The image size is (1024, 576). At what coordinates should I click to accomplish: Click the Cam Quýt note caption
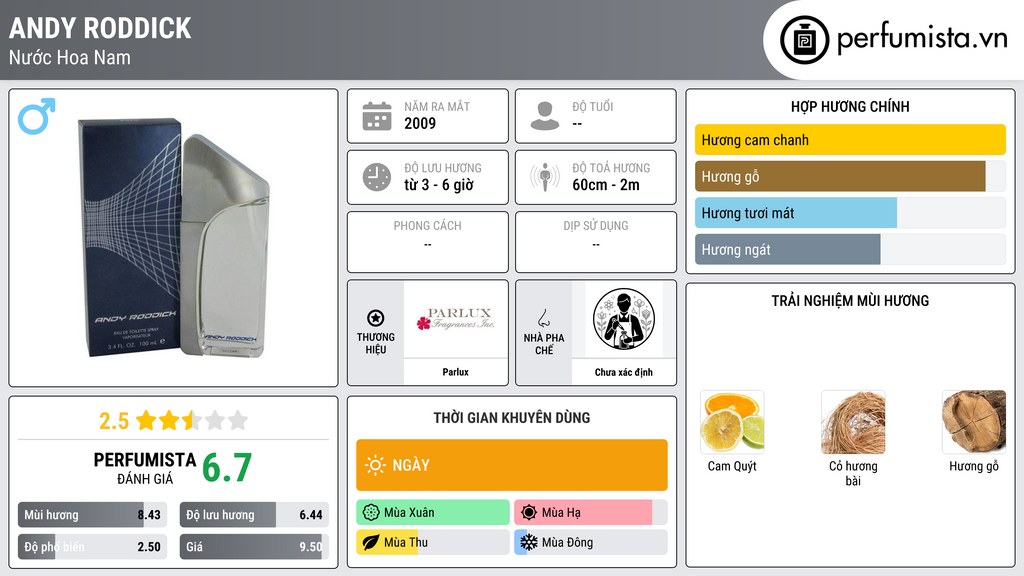click(x=732, y=466)
